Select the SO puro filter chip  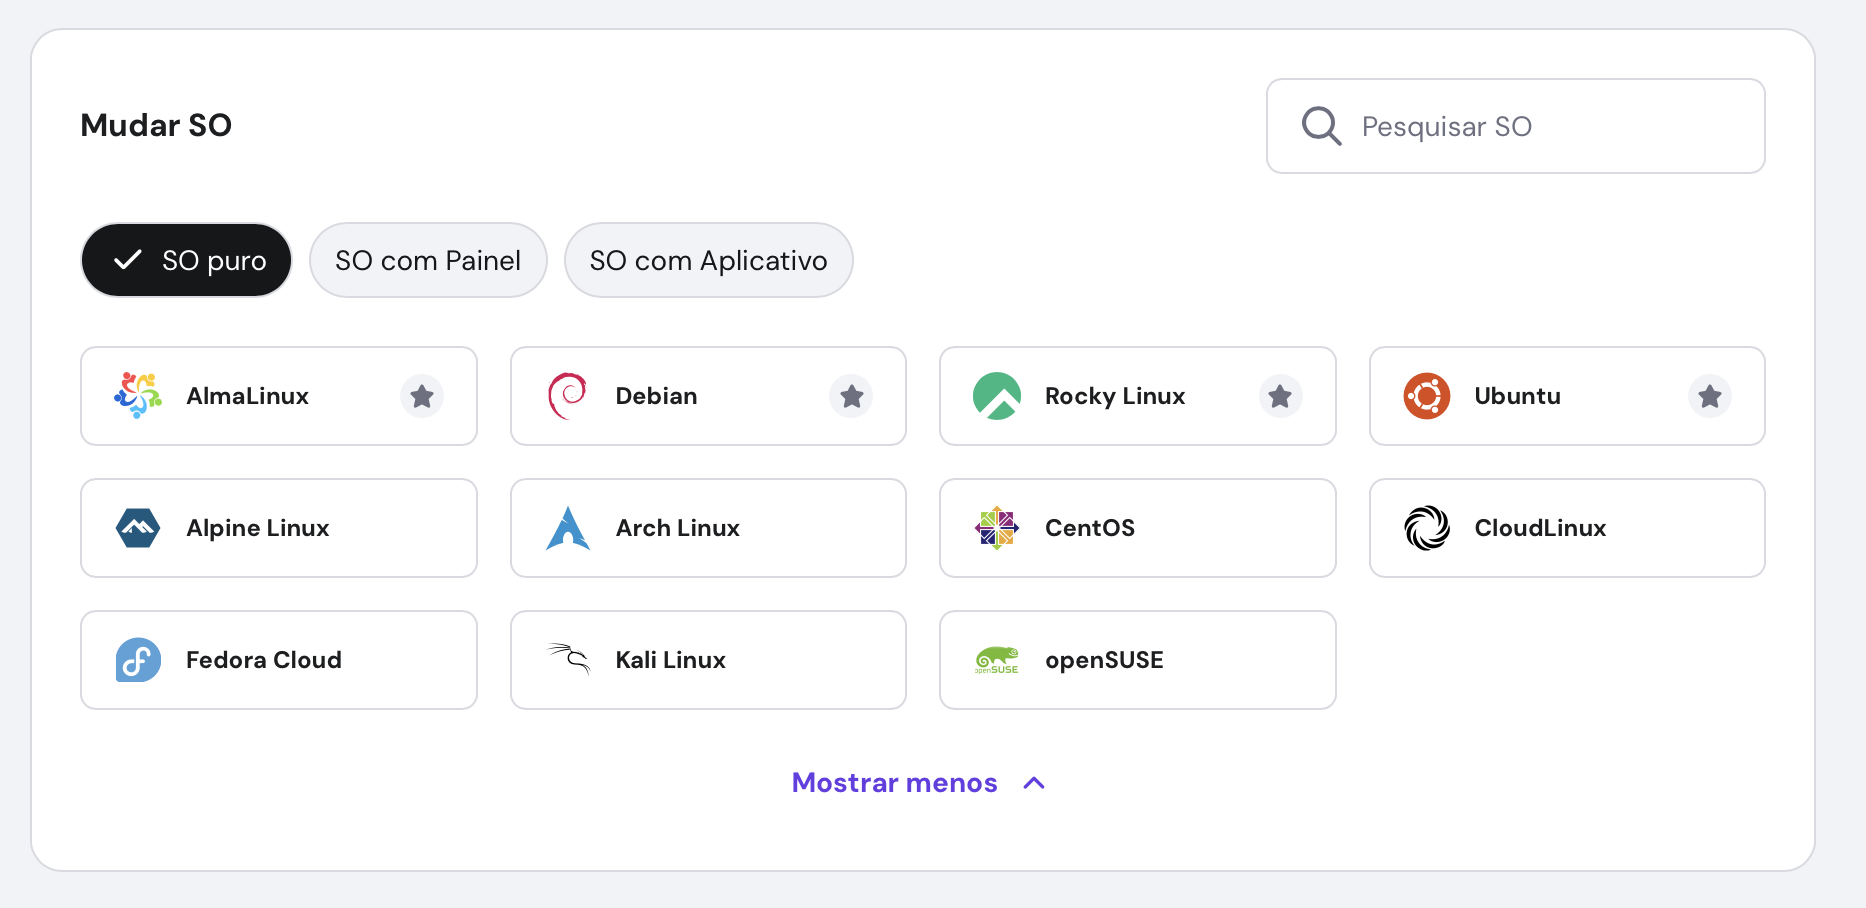(186, 260)
